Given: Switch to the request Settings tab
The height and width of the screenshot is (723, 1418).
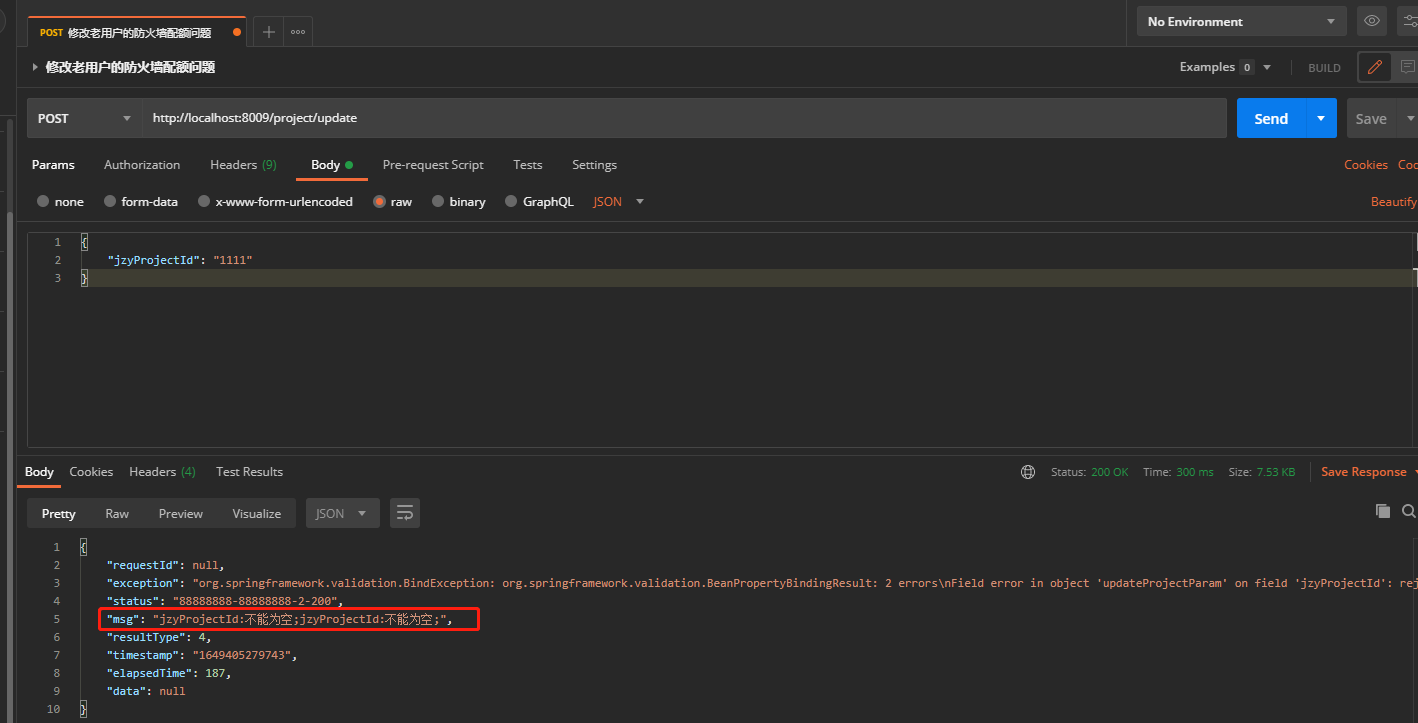Looking at the screenshot, I should coord(594,165).
